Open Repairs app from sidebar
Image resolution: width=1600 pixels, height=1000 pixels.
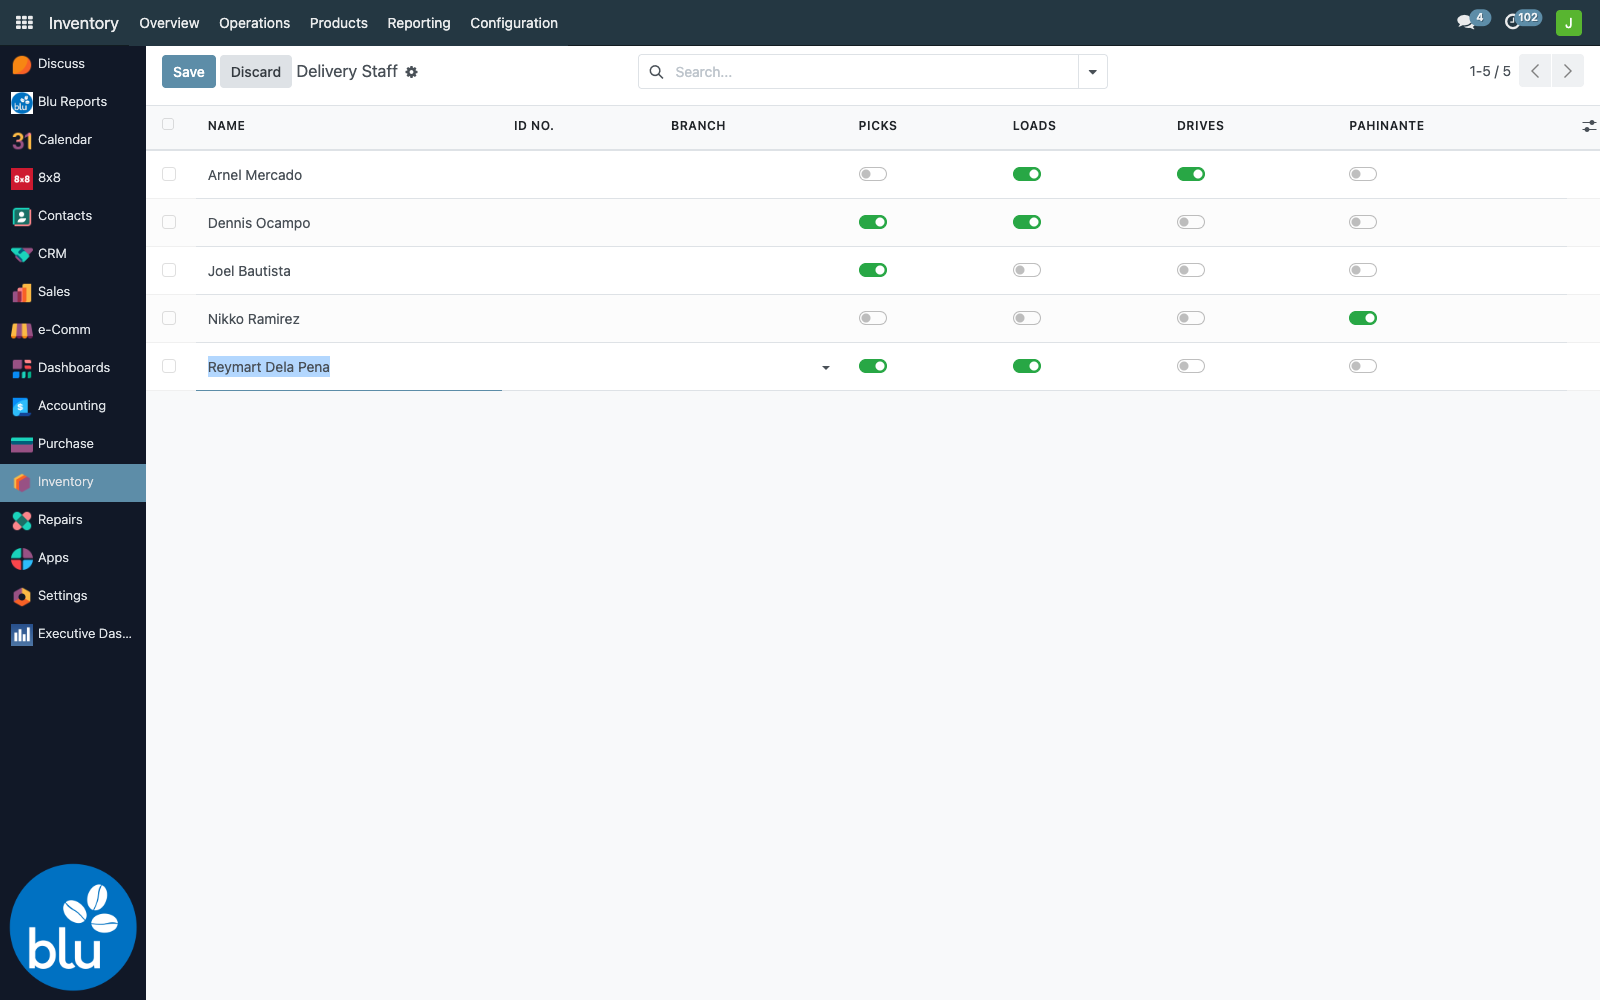[x=73, y=520]
